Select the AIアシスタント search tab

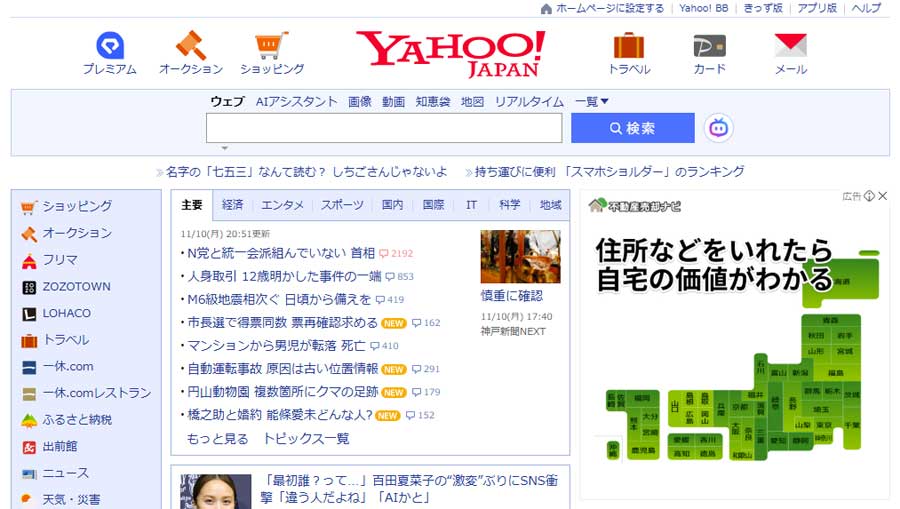(x=296, y=102)
